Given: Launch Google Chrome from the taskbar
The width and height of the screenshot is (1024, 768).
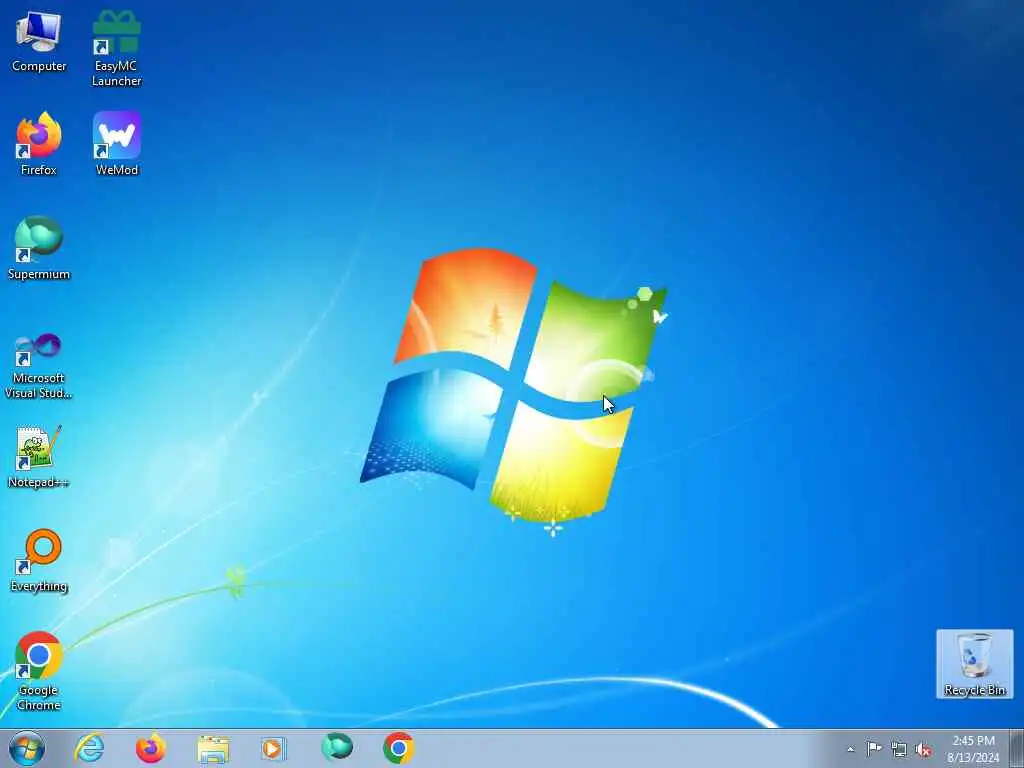Looking at the screenshot, I should pos(398,748).
